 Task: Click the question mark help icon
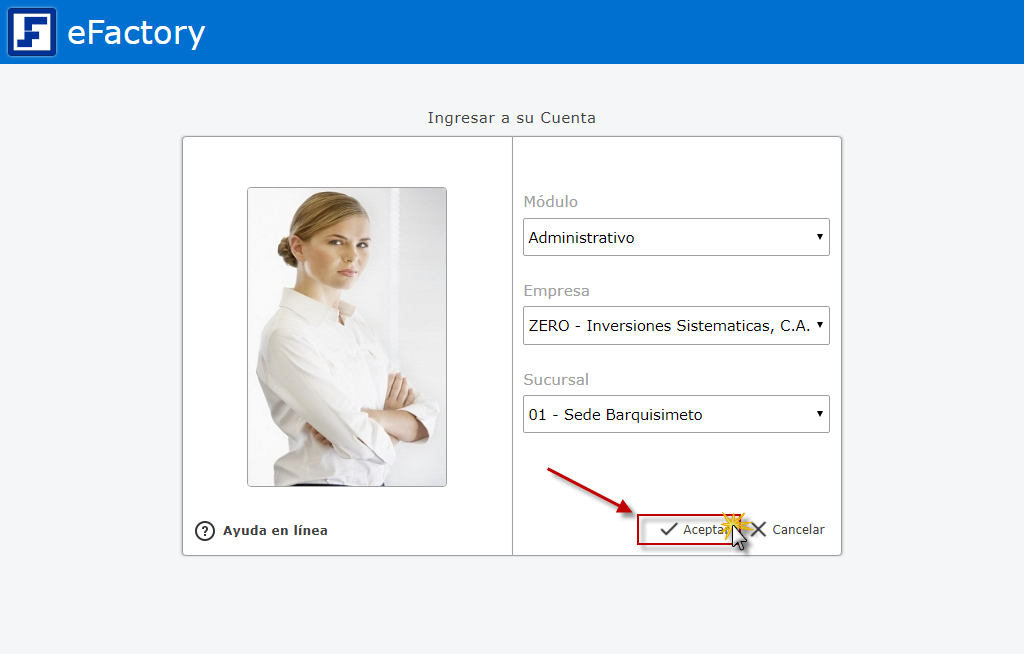point(205,531)
